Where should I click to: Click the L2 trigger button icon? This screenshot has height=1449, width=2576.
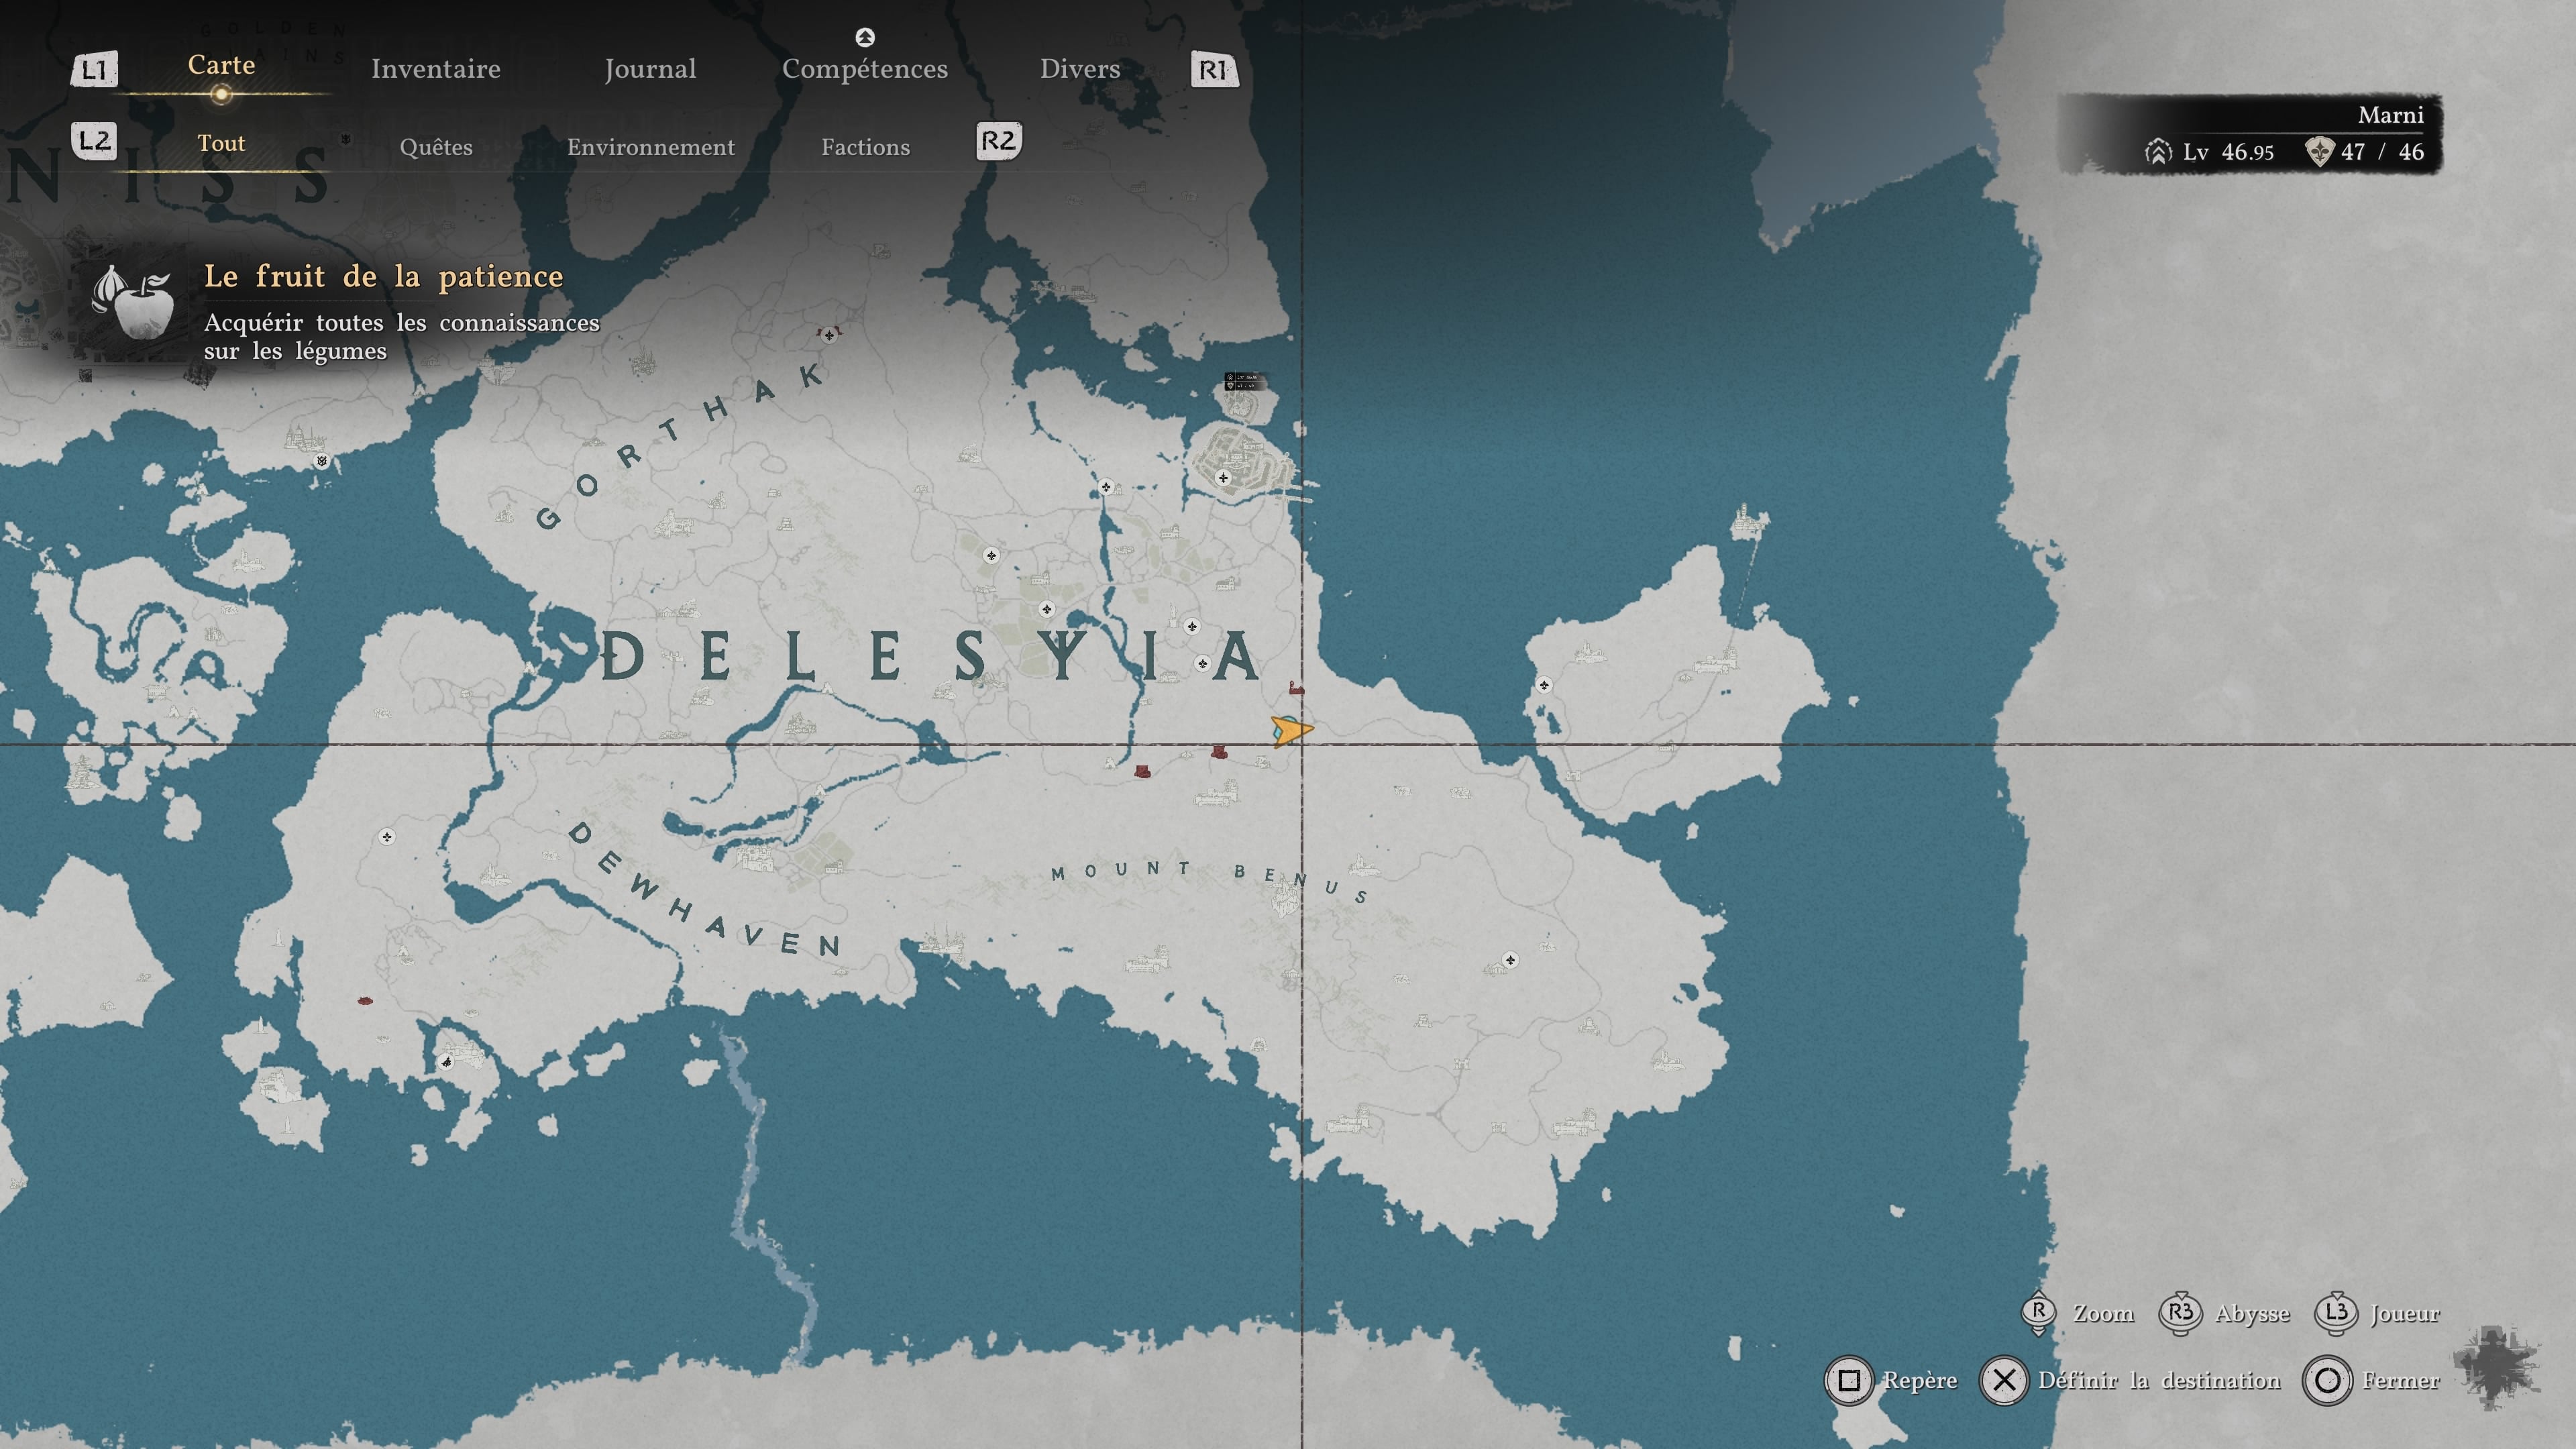click(94, 141)
